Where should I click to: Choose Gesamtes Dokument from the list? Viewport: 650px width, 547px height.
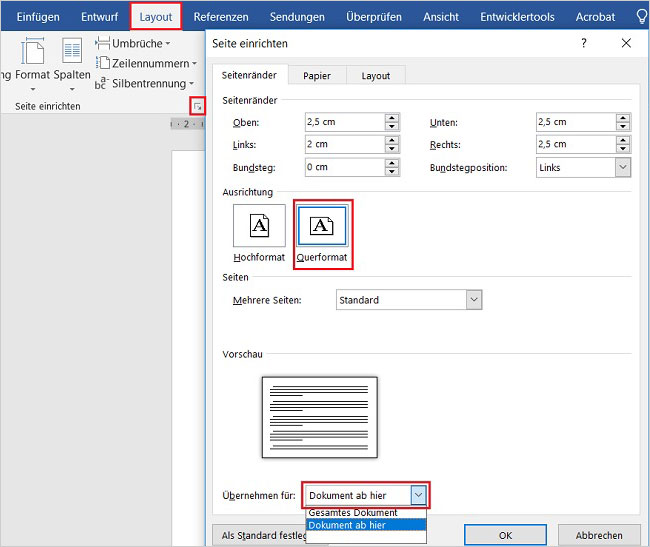pyautogui.click(x=354, y=512)
